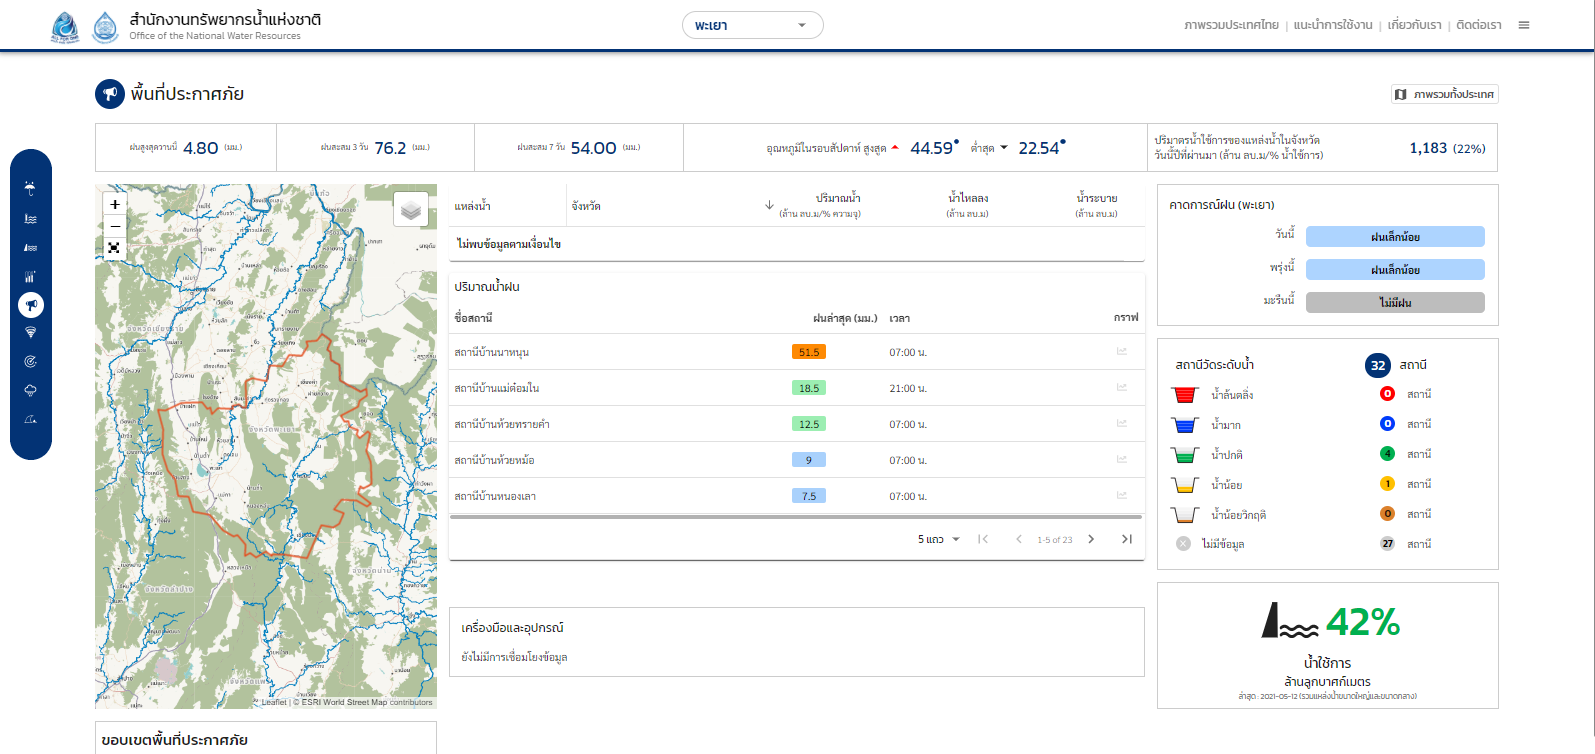The width and height of the screenshot is (1595, 754).
Task: Click the 42% usable water figure
Action: click(x=1363, y=622)
